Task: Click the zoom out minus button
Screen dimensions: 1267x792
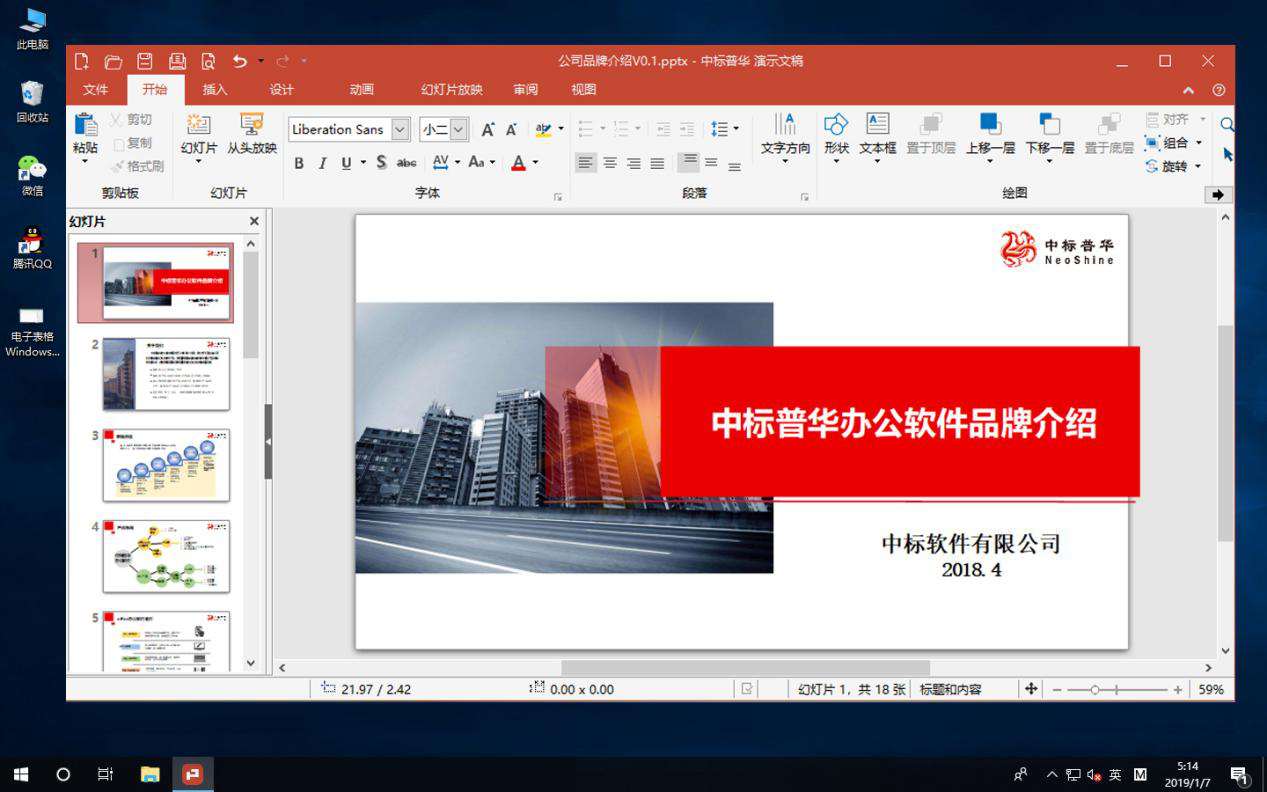Action: coord(1057,690)
